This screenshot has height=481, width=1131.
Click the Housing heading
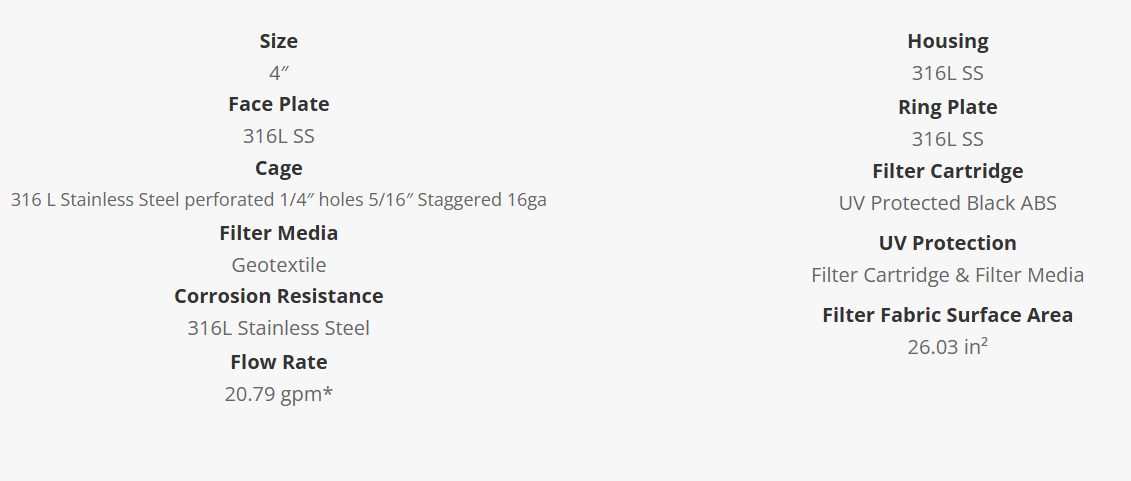947,41
